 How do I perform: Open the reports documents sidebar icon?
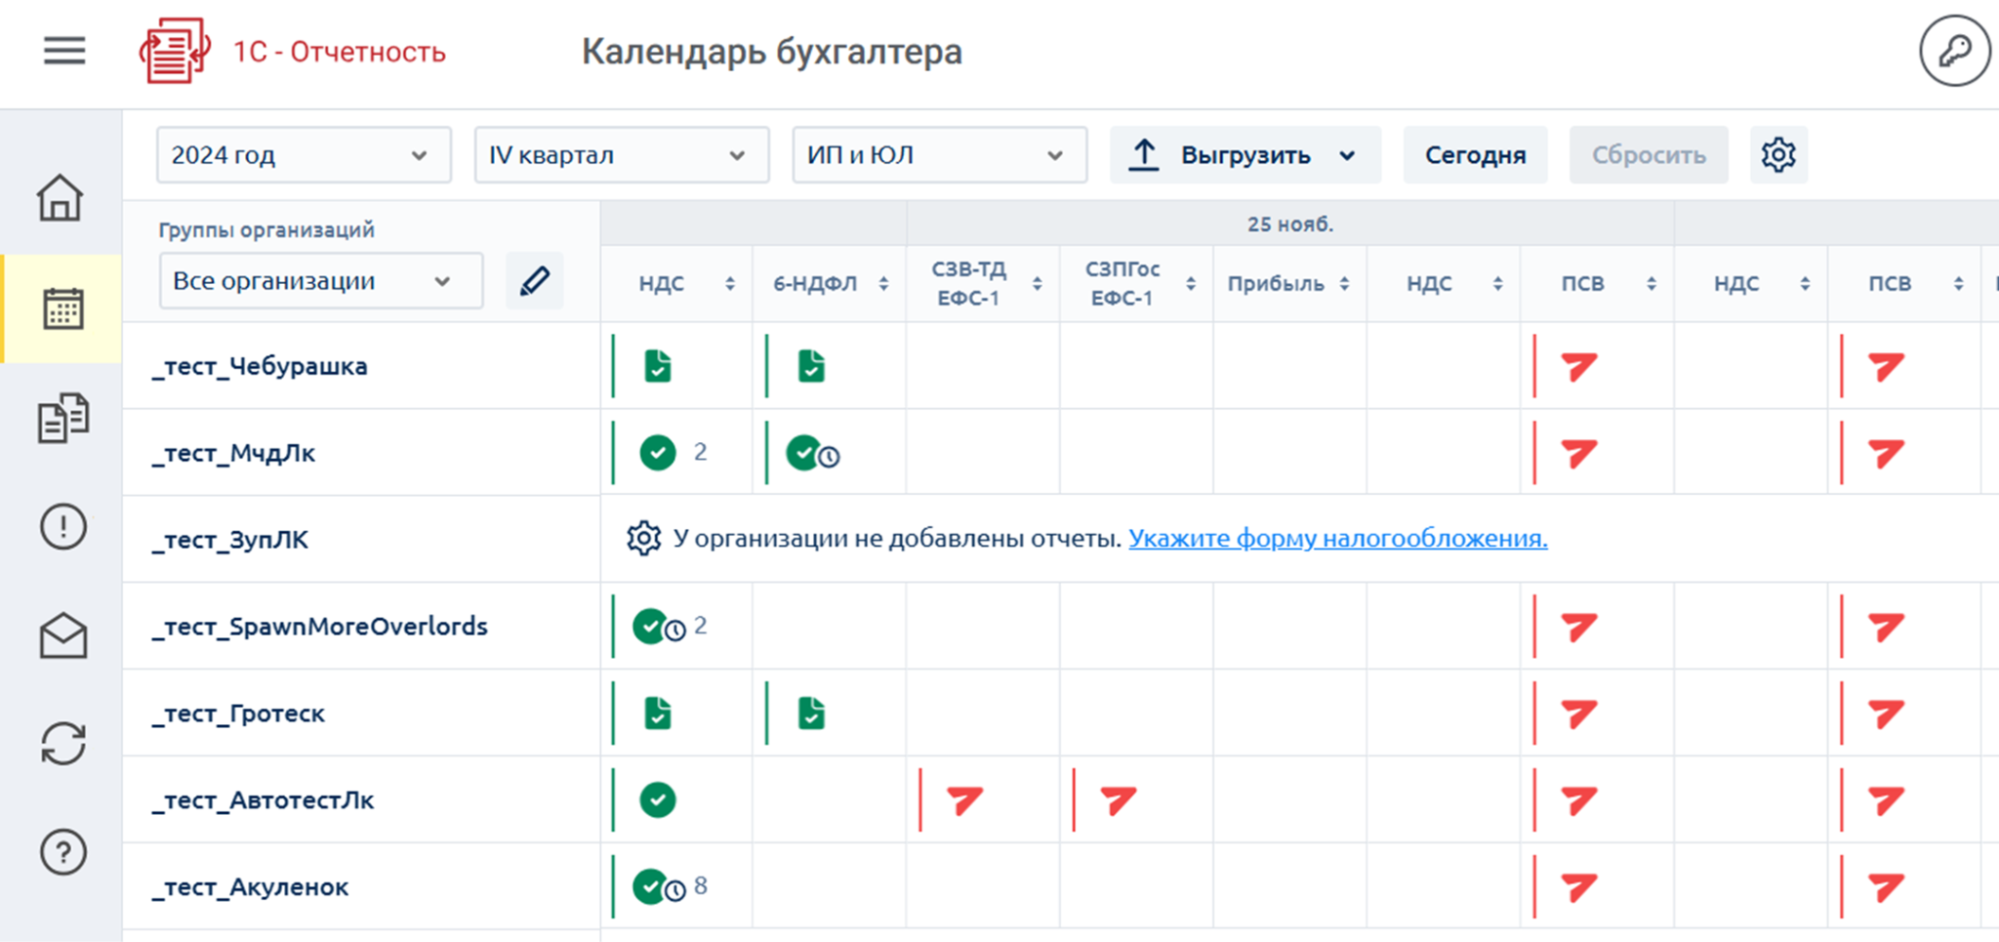(x=63, y=417)
